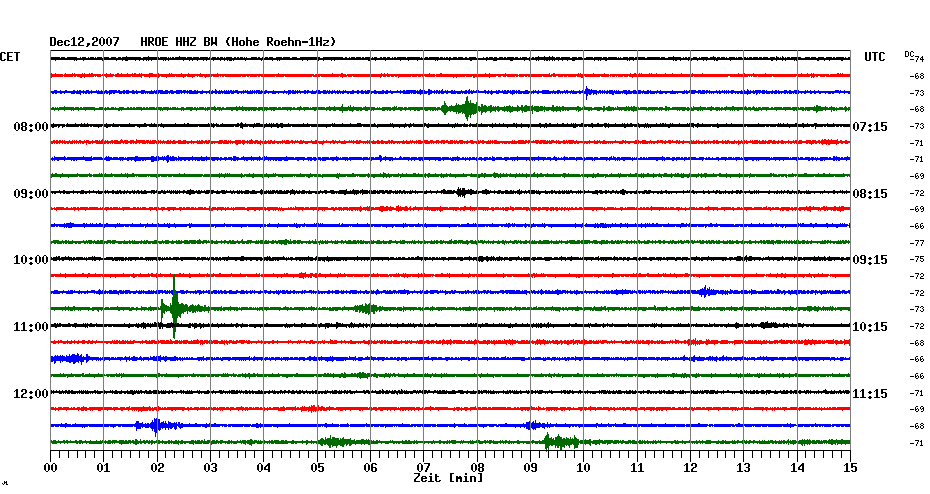This screenshot has height=494, width=930.
Task: Click minute tick label 07
Action: click(423, 468)
